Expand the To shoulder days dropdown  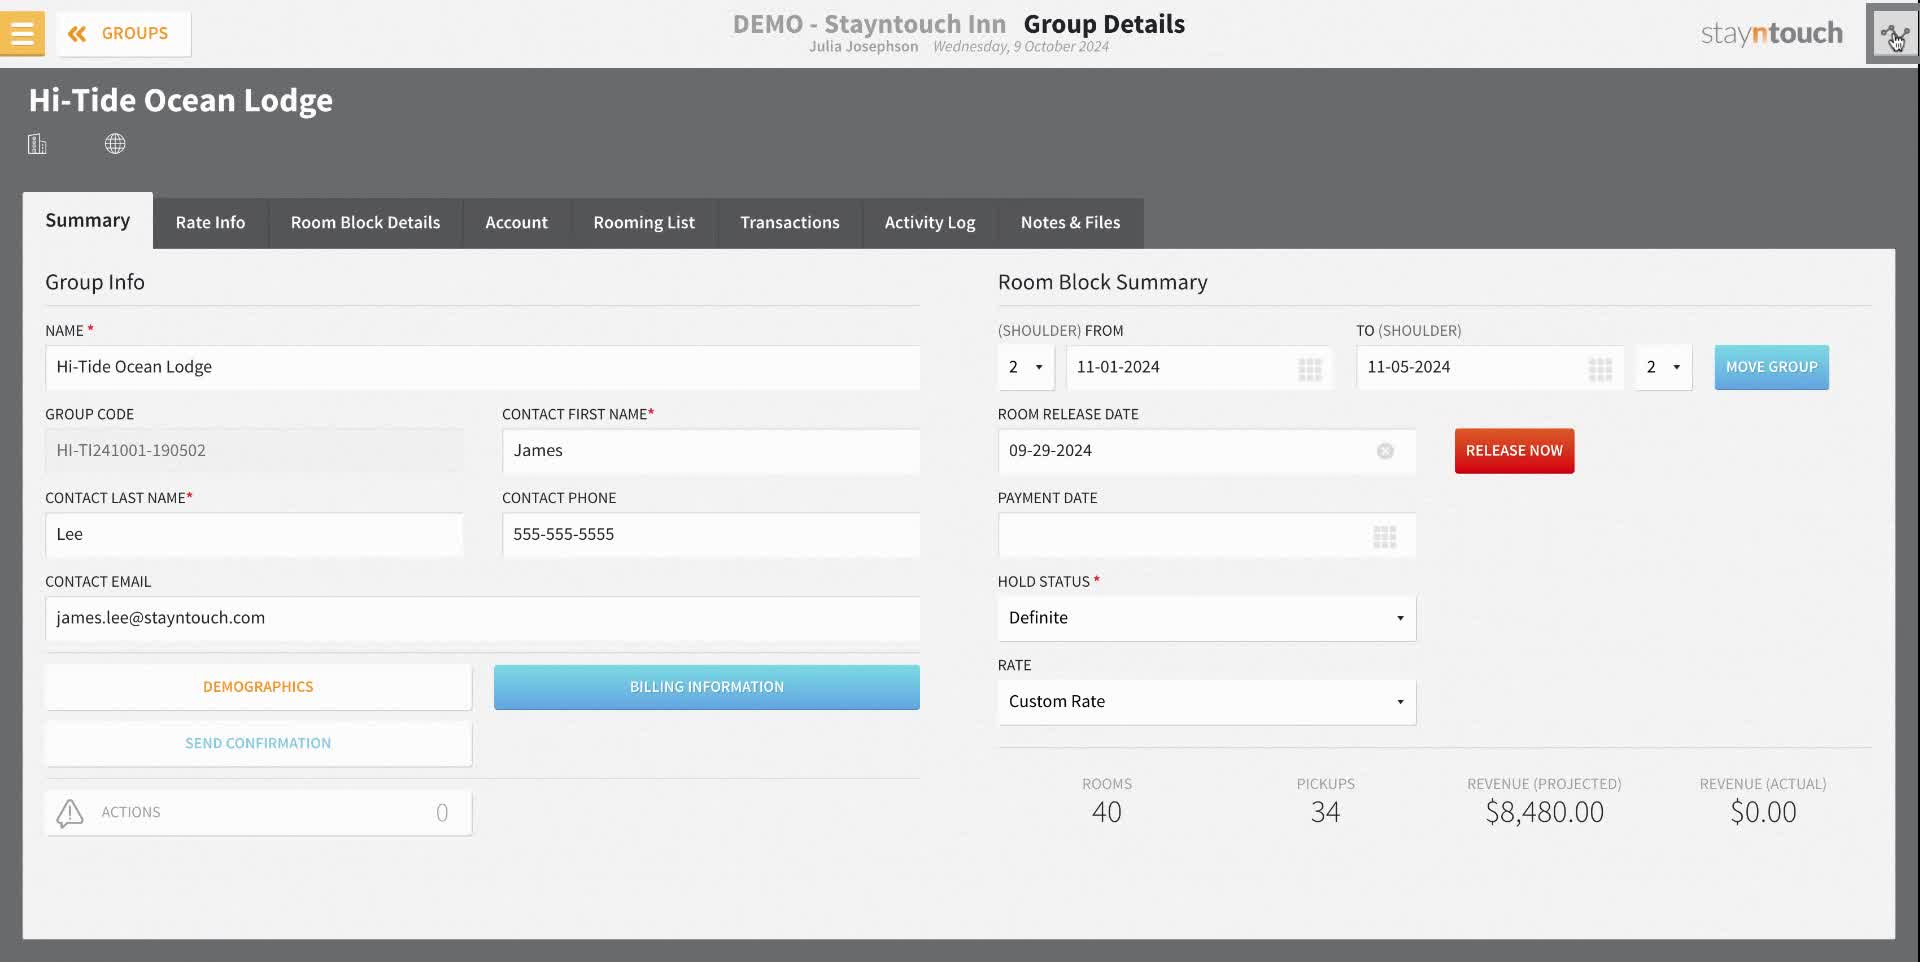pos(1664,367)
